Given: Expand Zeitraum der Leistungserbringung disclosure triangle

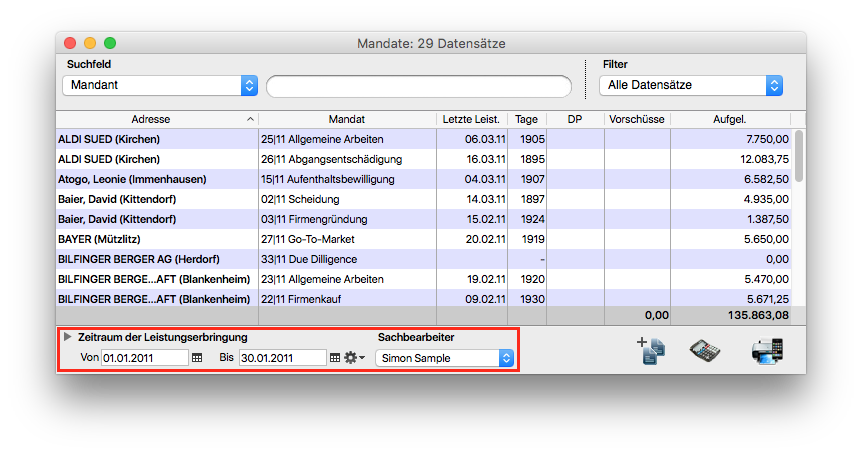Looking at the screenshot, I should [x=68, y=337].
